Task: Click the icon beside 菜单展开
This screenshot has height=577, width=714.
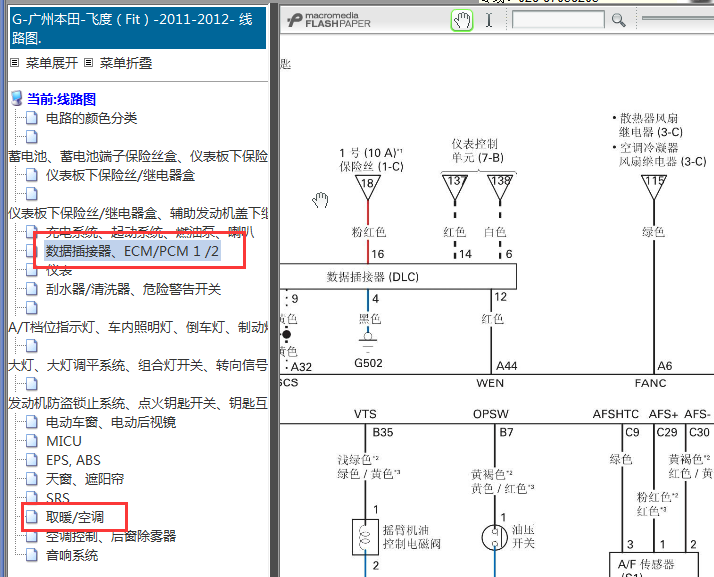Action: 15,63
